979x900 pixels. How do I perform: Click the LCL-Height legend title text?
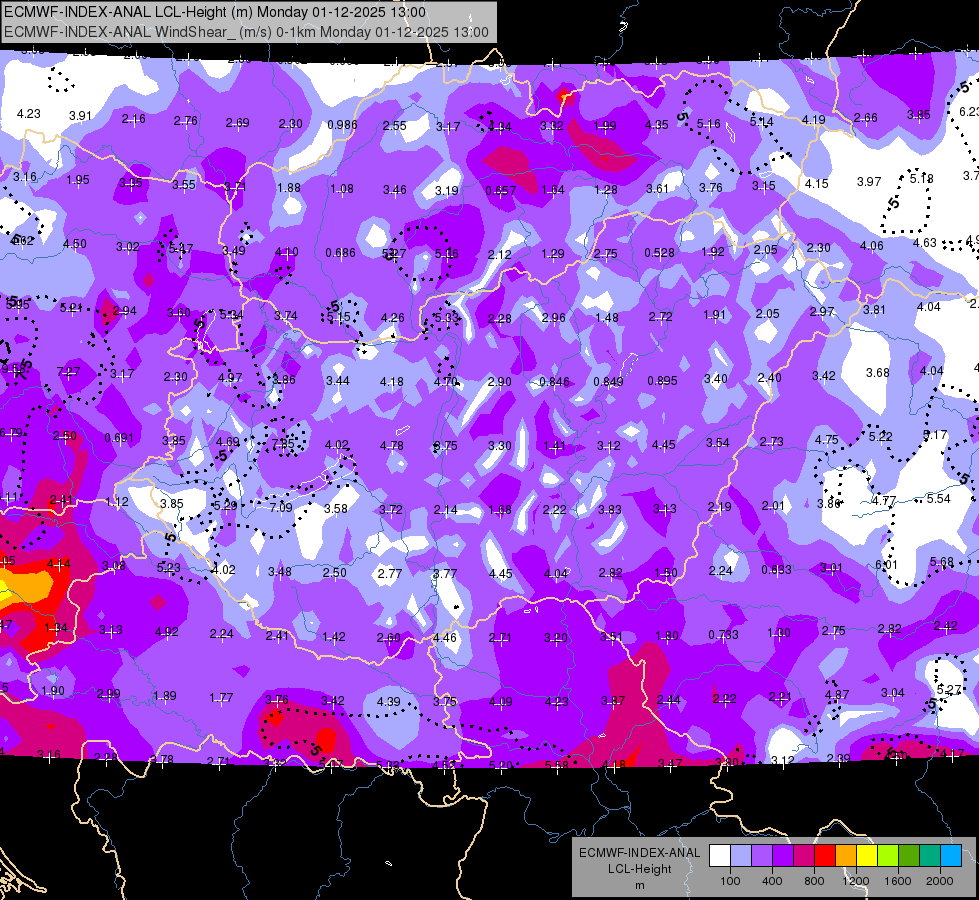pyautogui.click(x=640, y=869)
